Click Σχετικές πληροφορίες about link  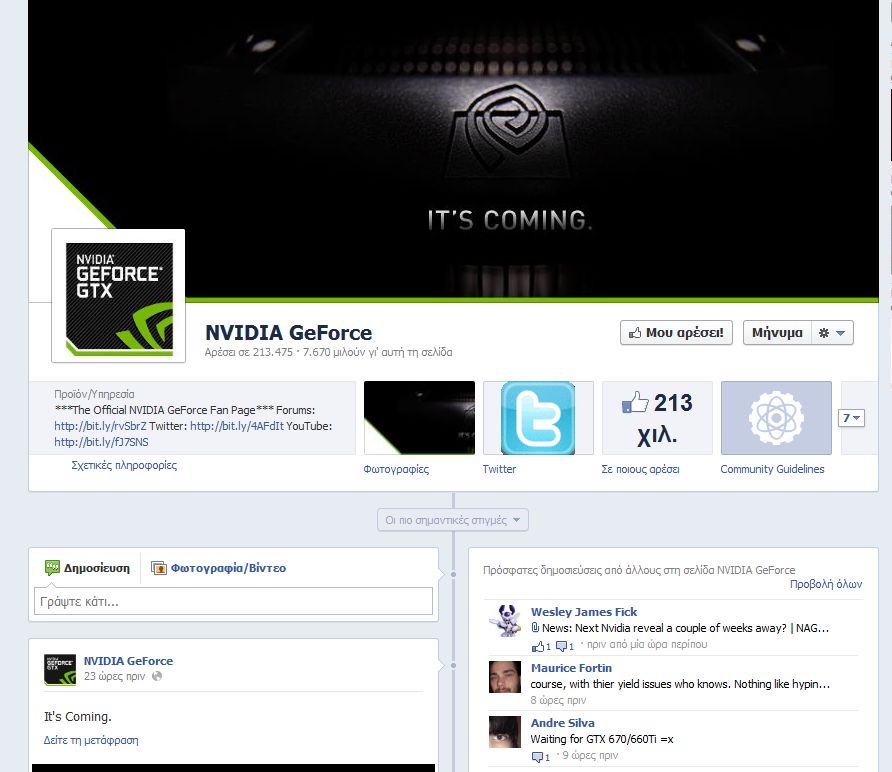point(124,465)
